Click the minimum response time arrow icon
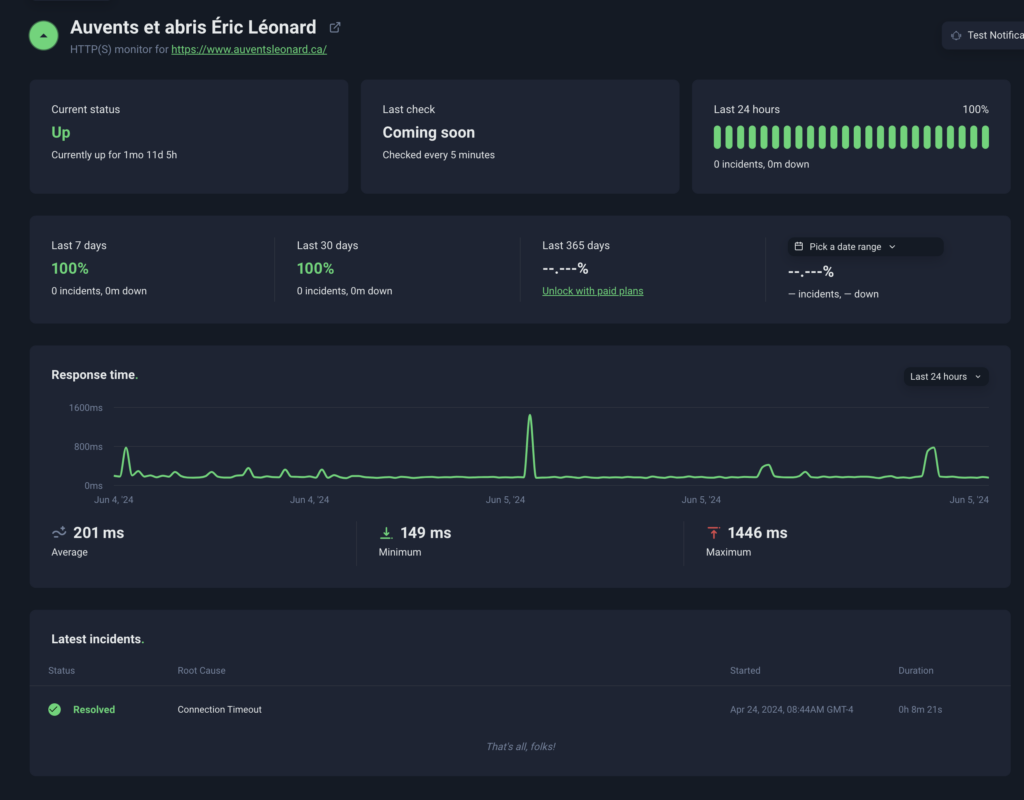Screen dimensions: 1024x800 pos(386,533)
